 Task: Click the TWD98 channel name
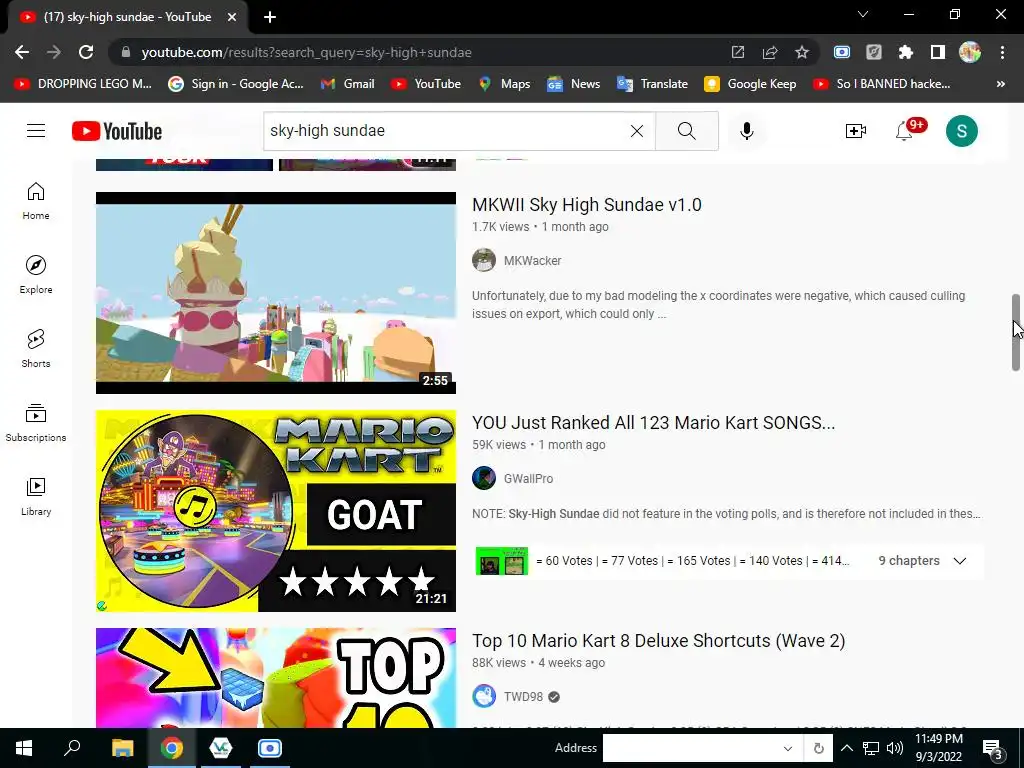522,697
